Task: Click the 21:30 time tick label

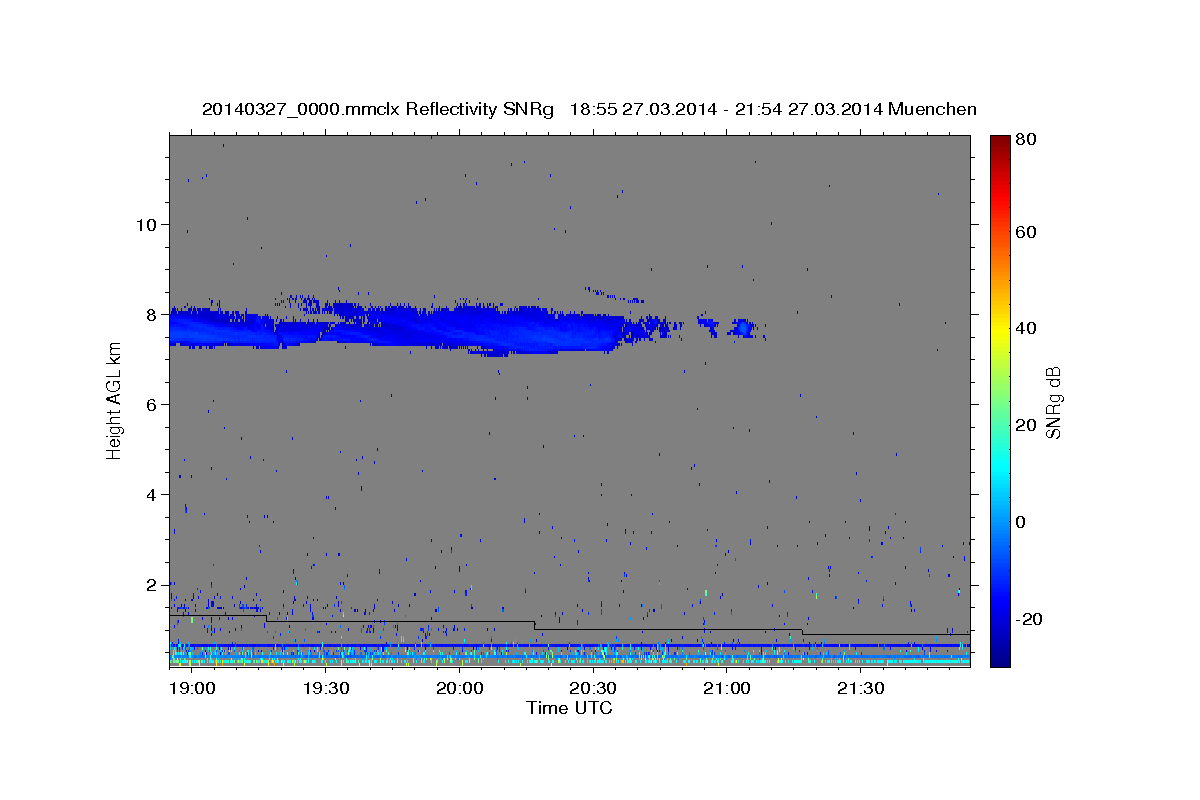Action: [x=860, y=689]
